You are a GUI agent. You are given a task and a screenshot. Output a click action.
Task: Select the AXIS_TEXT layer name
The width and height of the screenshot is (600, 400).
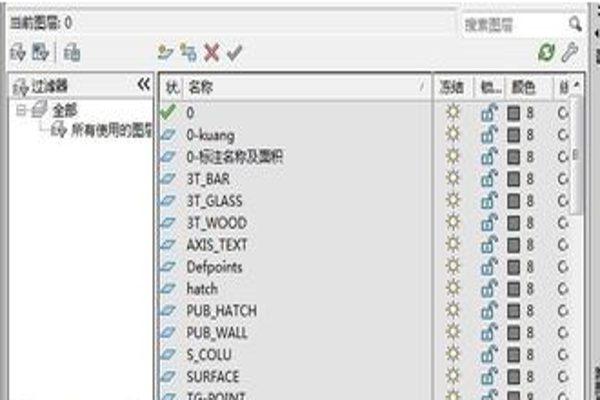click(217, 245)
